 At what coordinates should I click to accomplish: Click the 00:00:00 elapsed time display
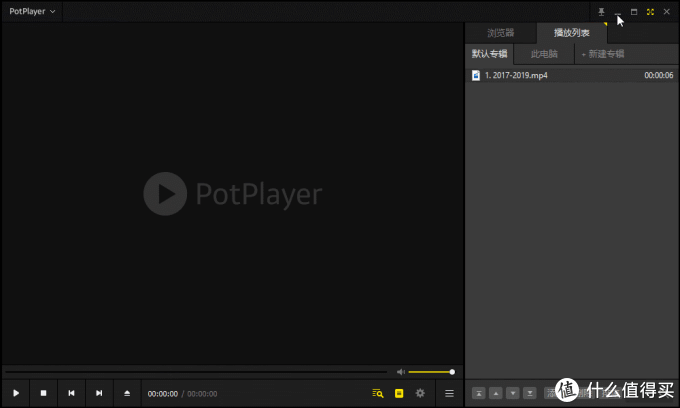coord(163,394)
